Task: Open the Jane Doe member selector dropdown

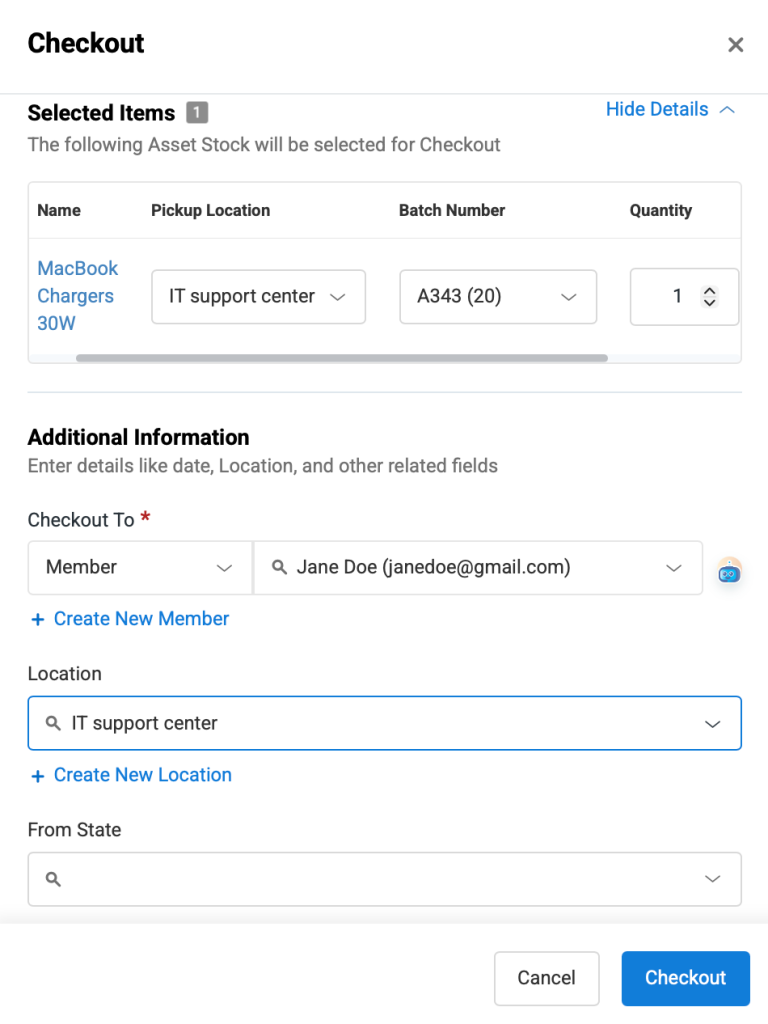Action: 478,568
